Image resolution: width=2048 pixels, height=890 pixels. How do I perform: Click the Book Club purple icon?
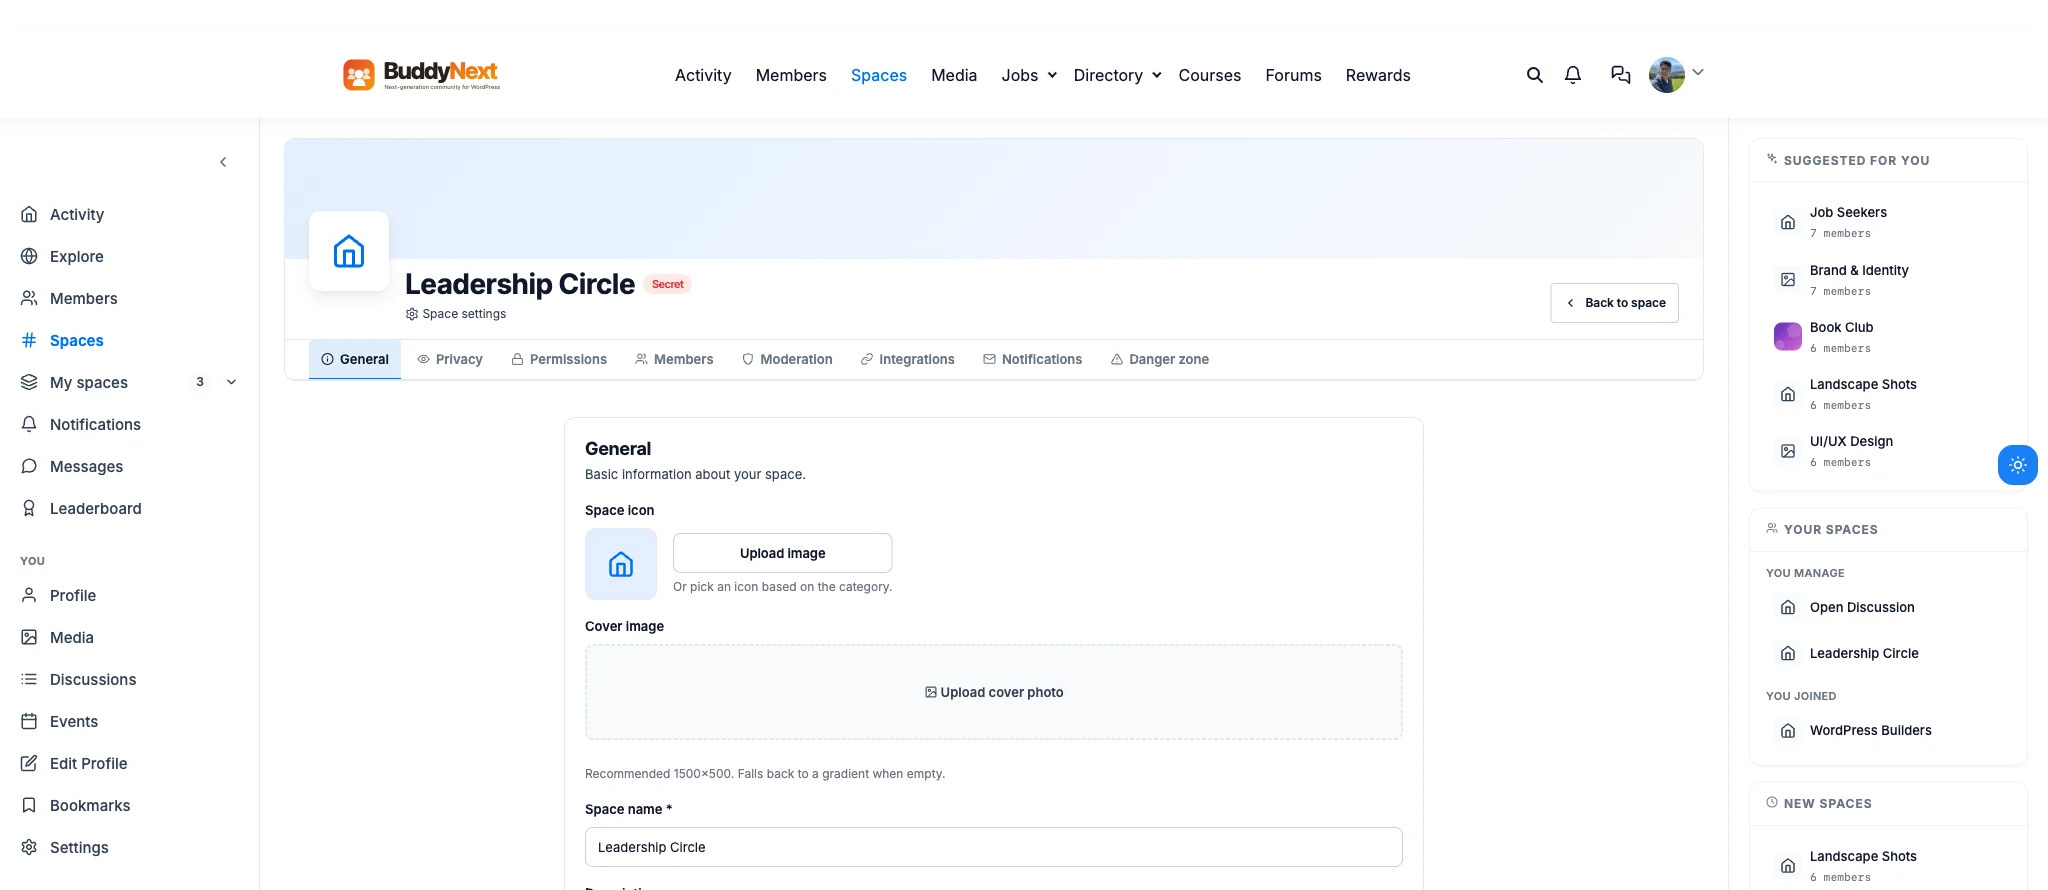click(x=1788, y=337)
